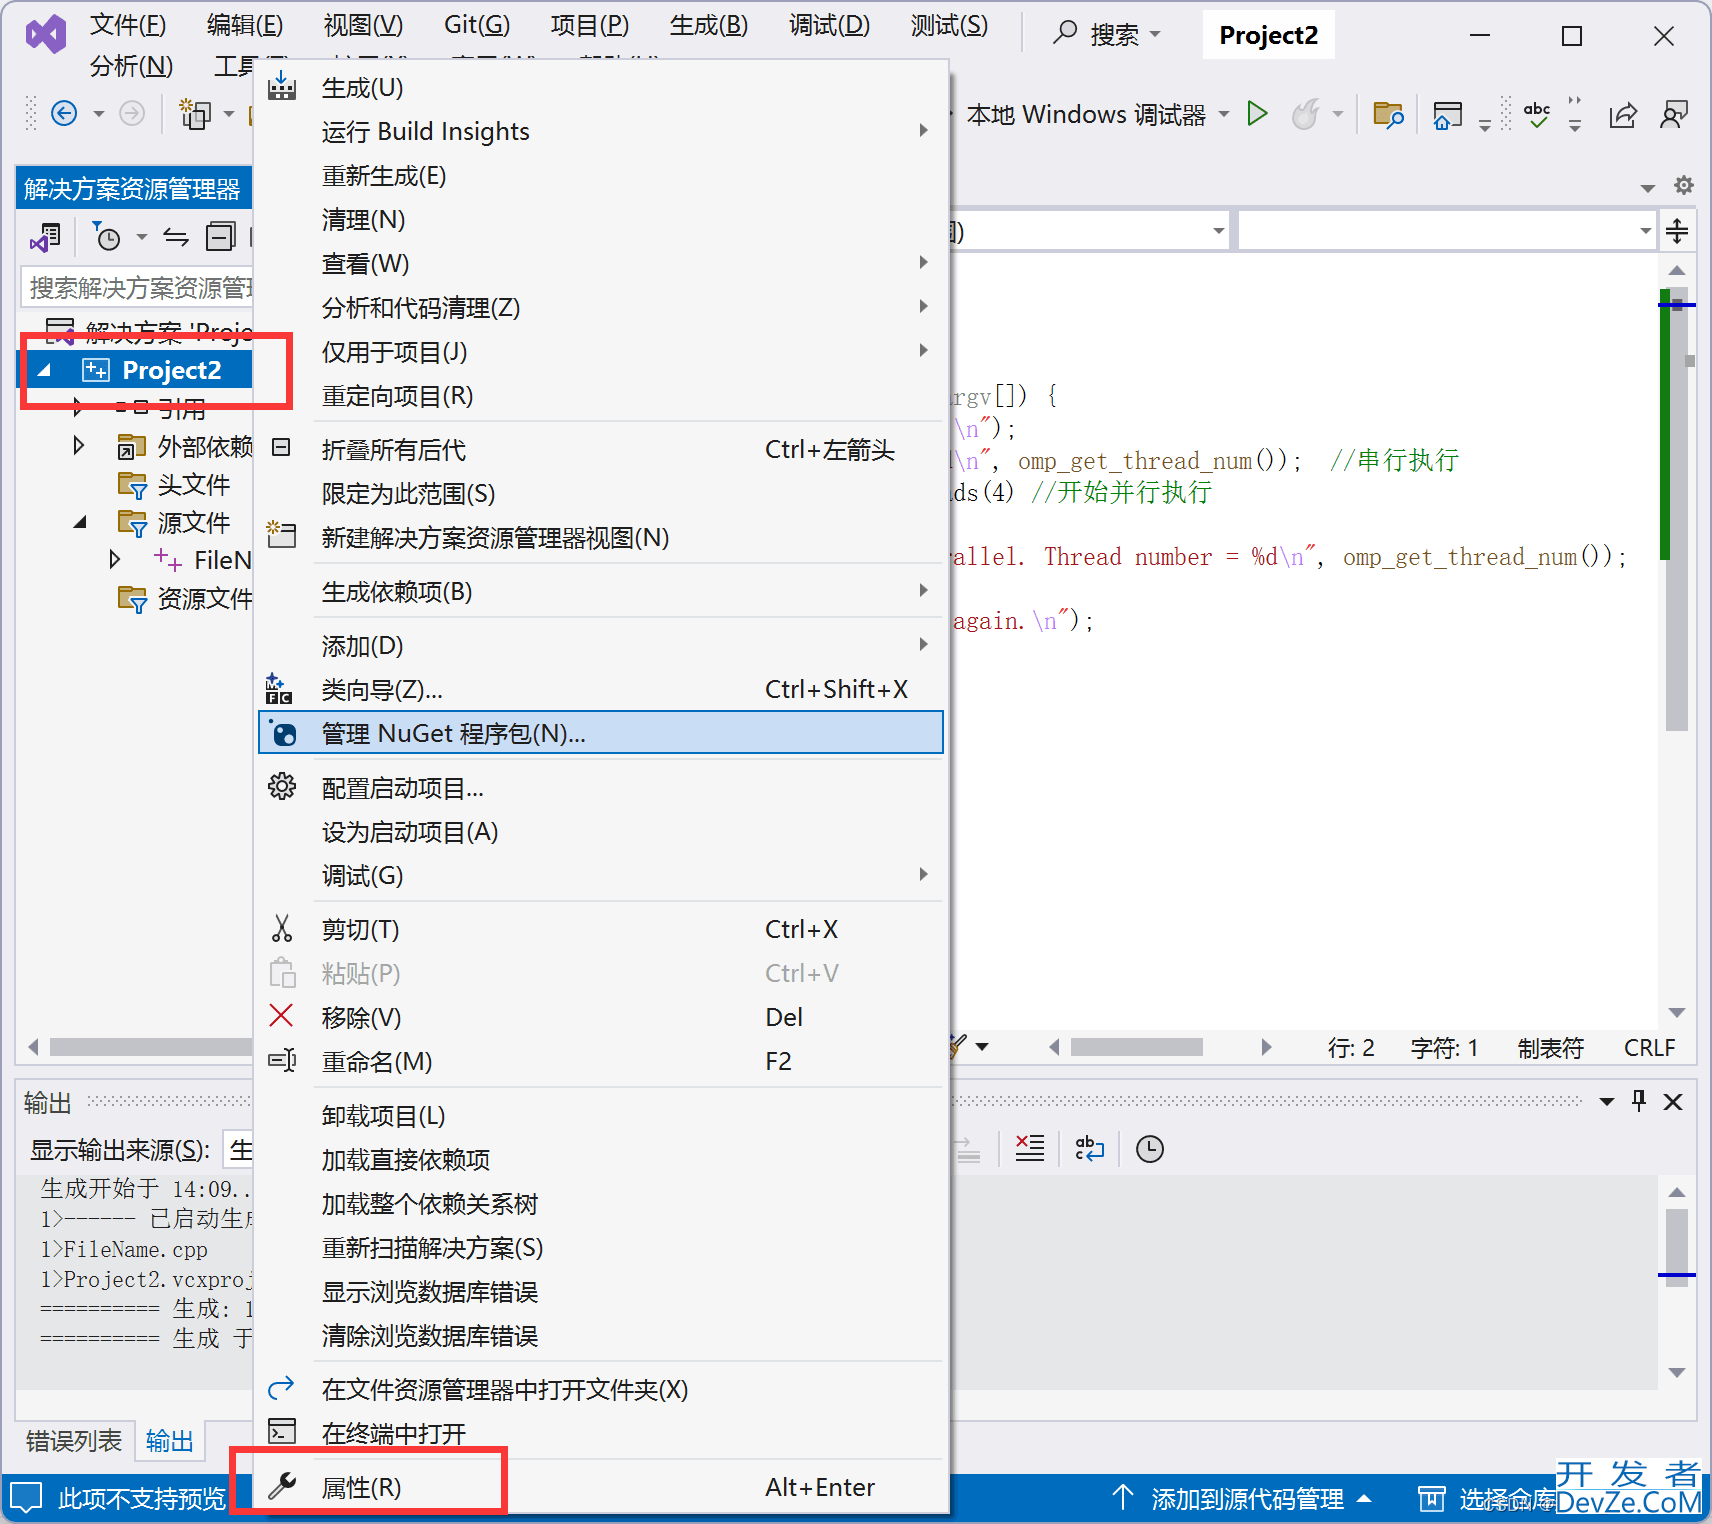
Task: Click the spell check abc icon
Action: tap(1537, 115)
